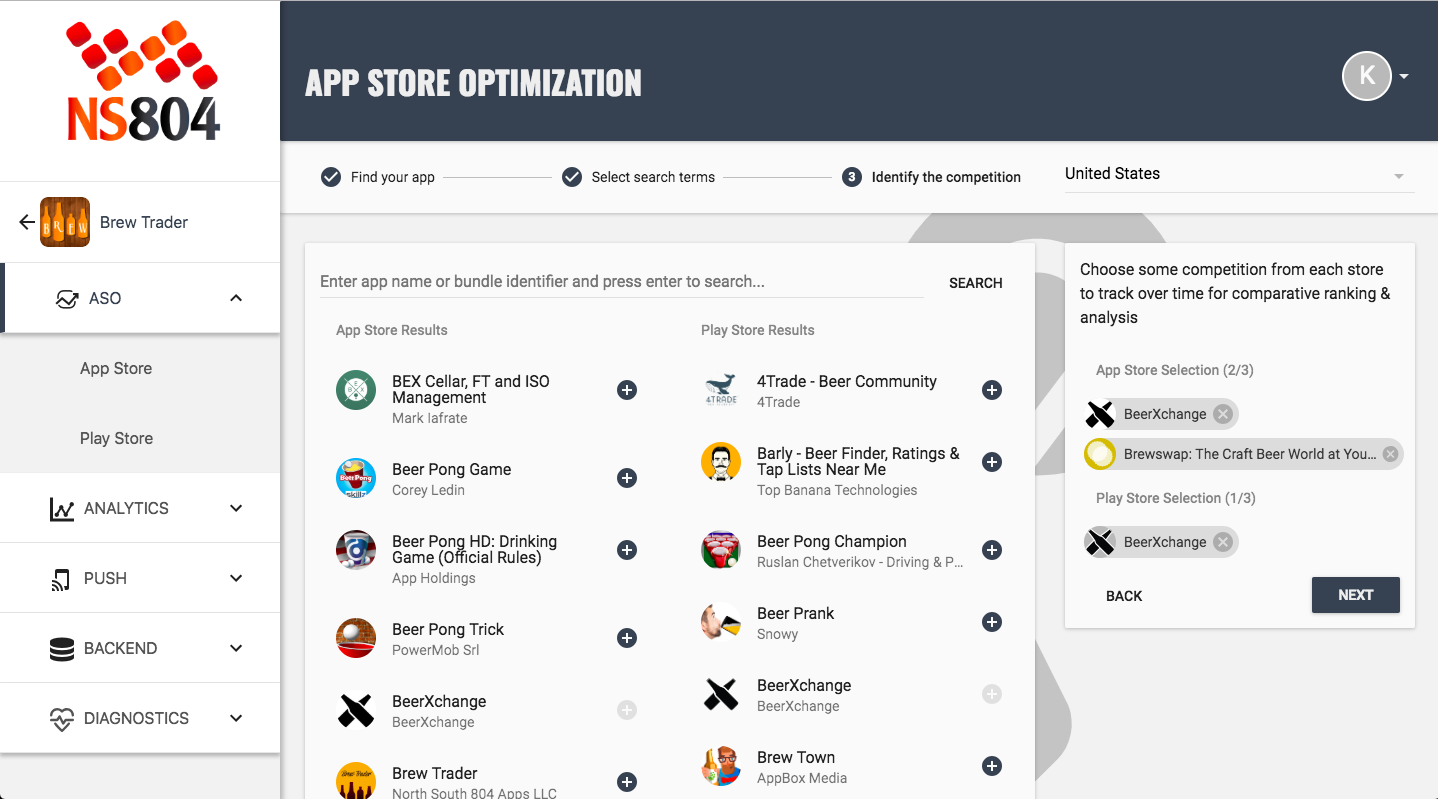The image size is (1438, 799).
Task: Click the Beer Prank app thumbnail
Action: (x=721, y=622)
